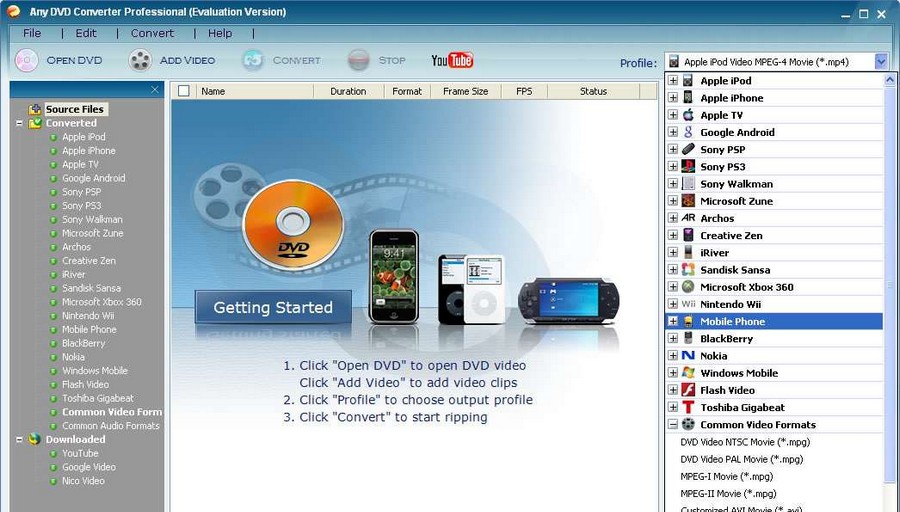Open the Profile dropdown arrow
The width and height of the screenshot is (900, 512).
tap(880, 61)
